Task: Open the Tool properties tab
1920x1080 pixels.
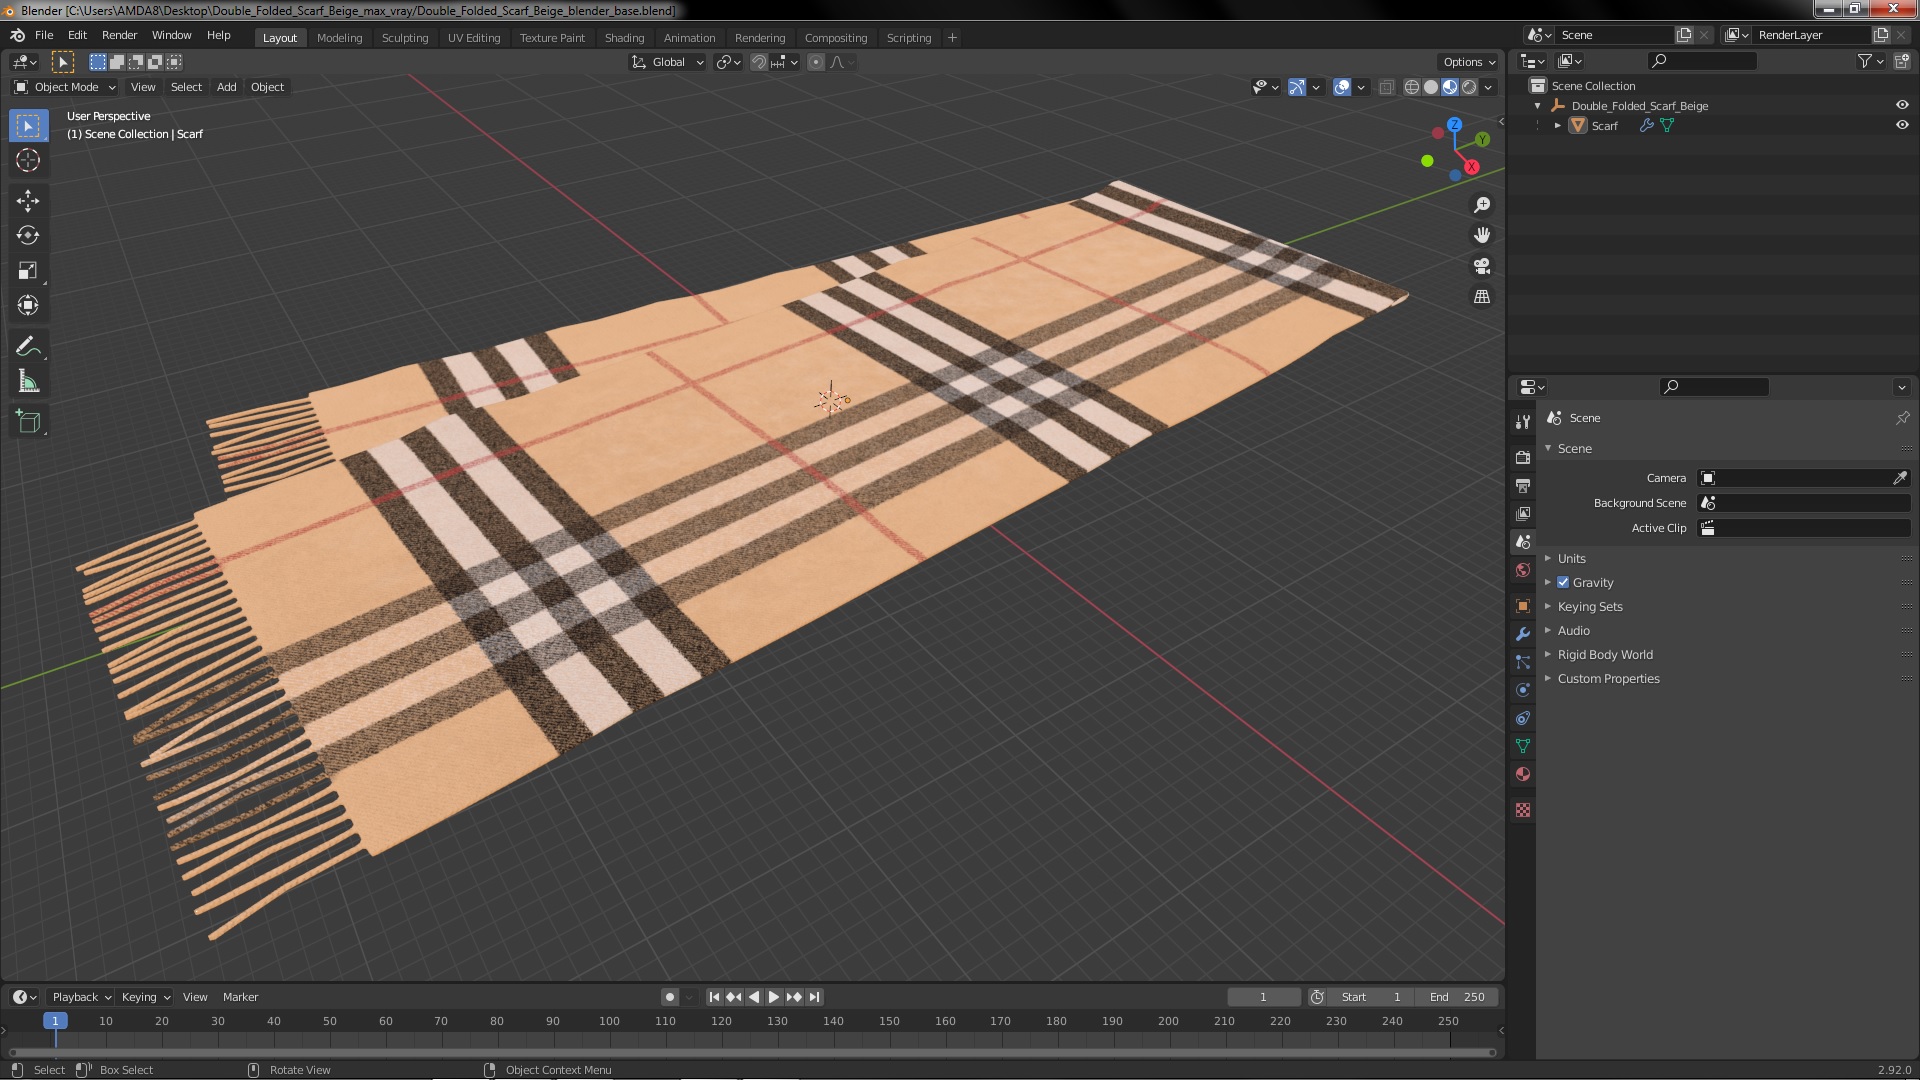Action: (1522, 422)
